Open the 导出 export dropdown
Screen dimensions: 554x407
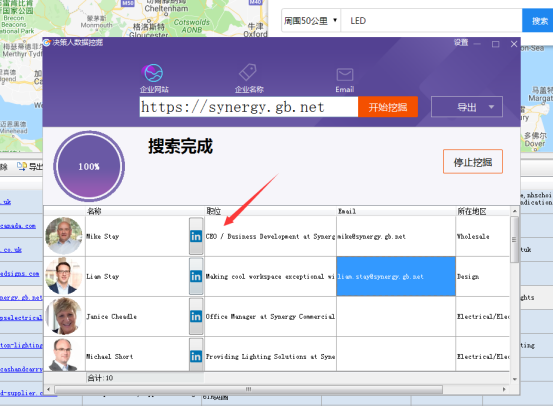(x=467, y=107)
